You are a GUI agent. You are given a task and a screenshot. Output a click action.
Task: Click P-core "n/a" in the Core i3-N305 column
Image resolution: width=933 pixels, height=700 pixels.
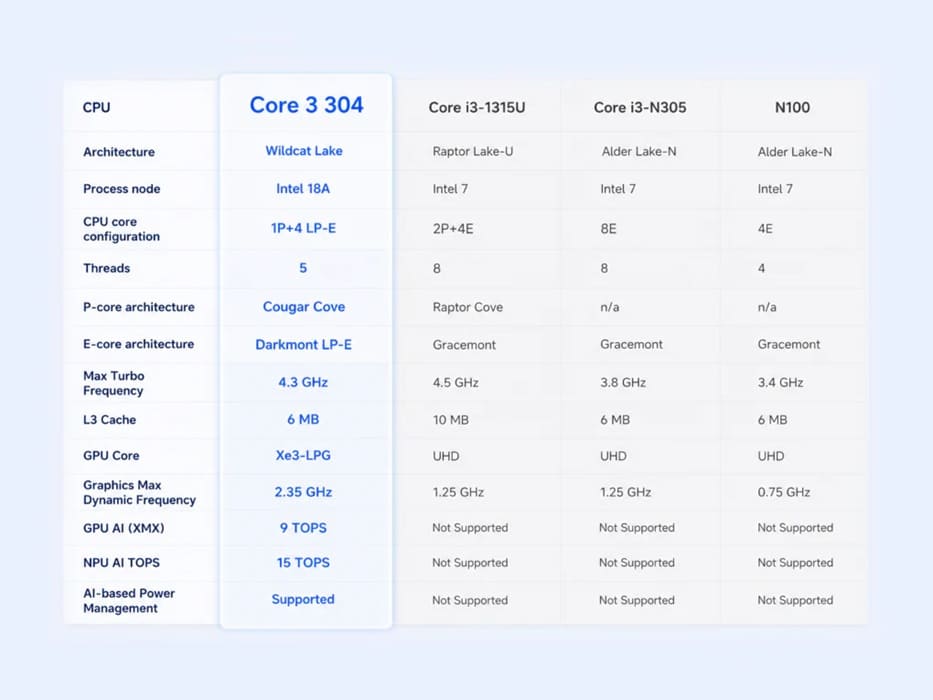[610, 307]
